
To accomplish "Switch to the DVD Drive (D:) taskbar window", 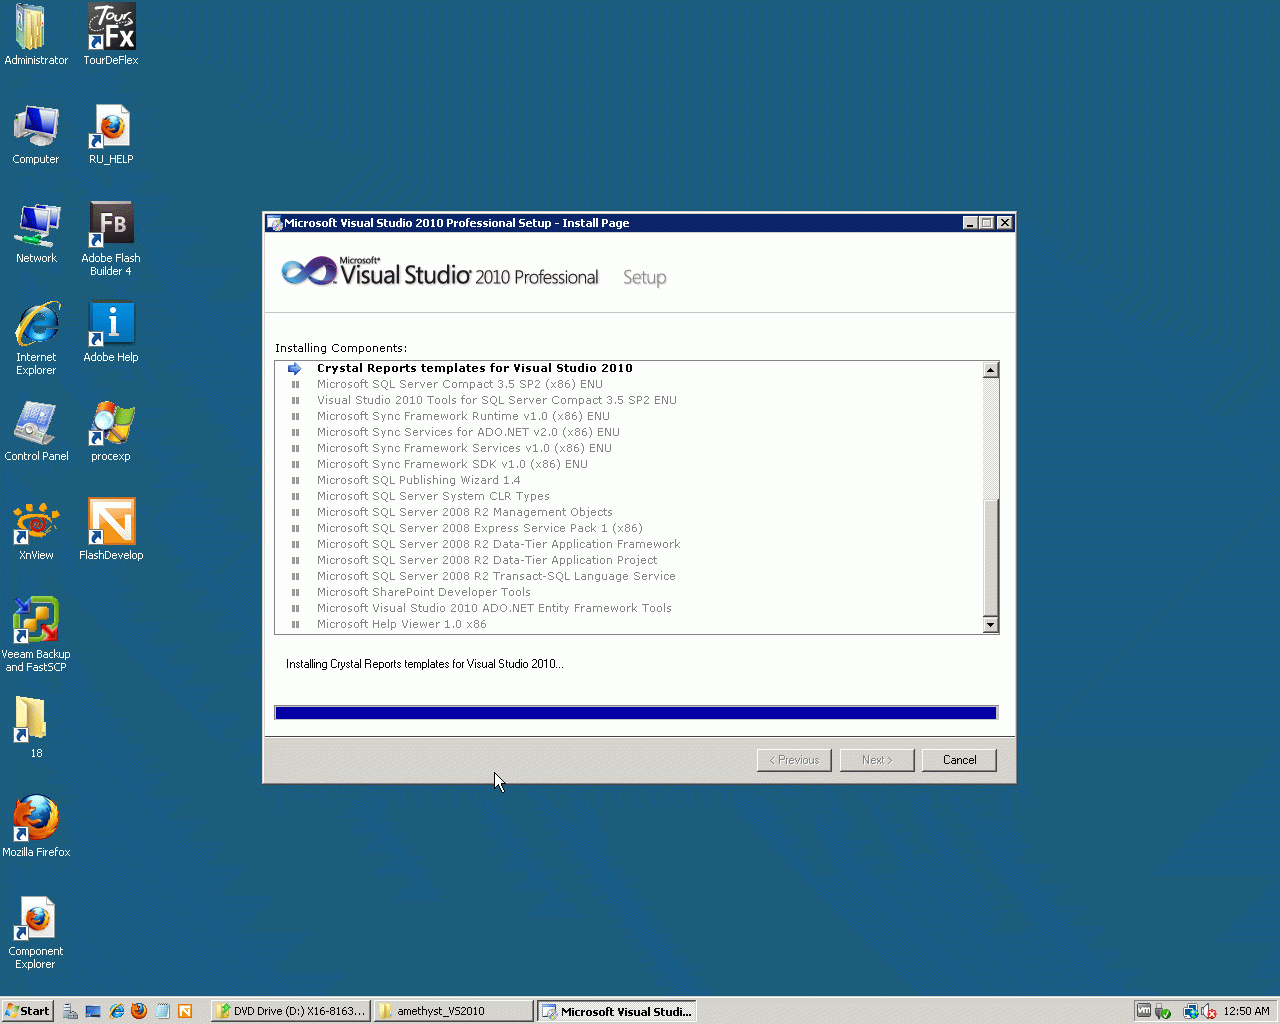I will point(291,1011).
